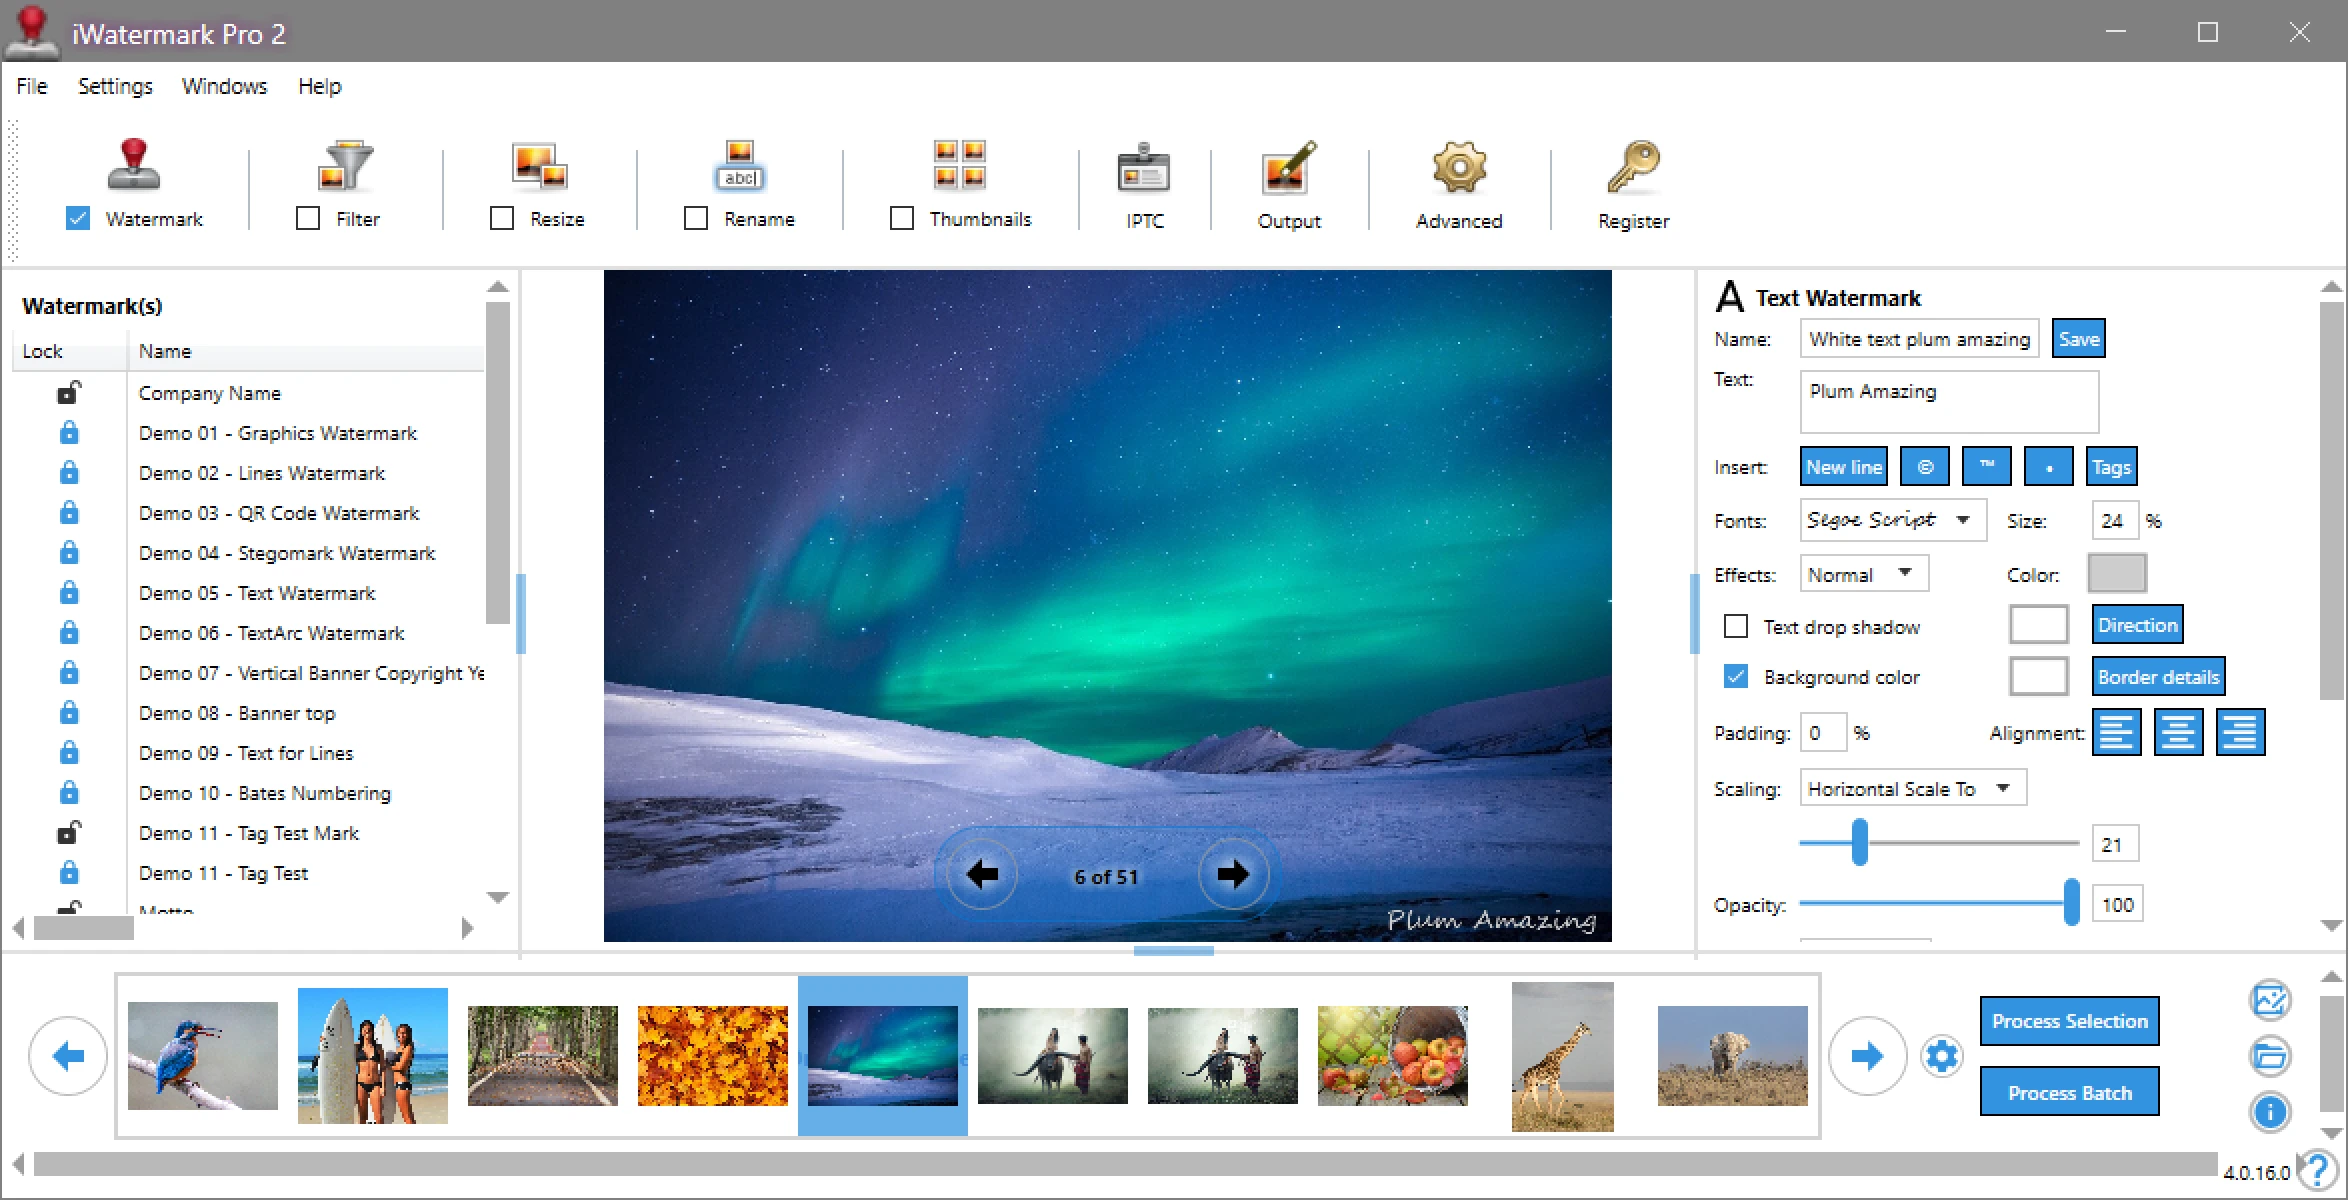
Task: Insert trademark symbol into text
Action: point(1987,467)
